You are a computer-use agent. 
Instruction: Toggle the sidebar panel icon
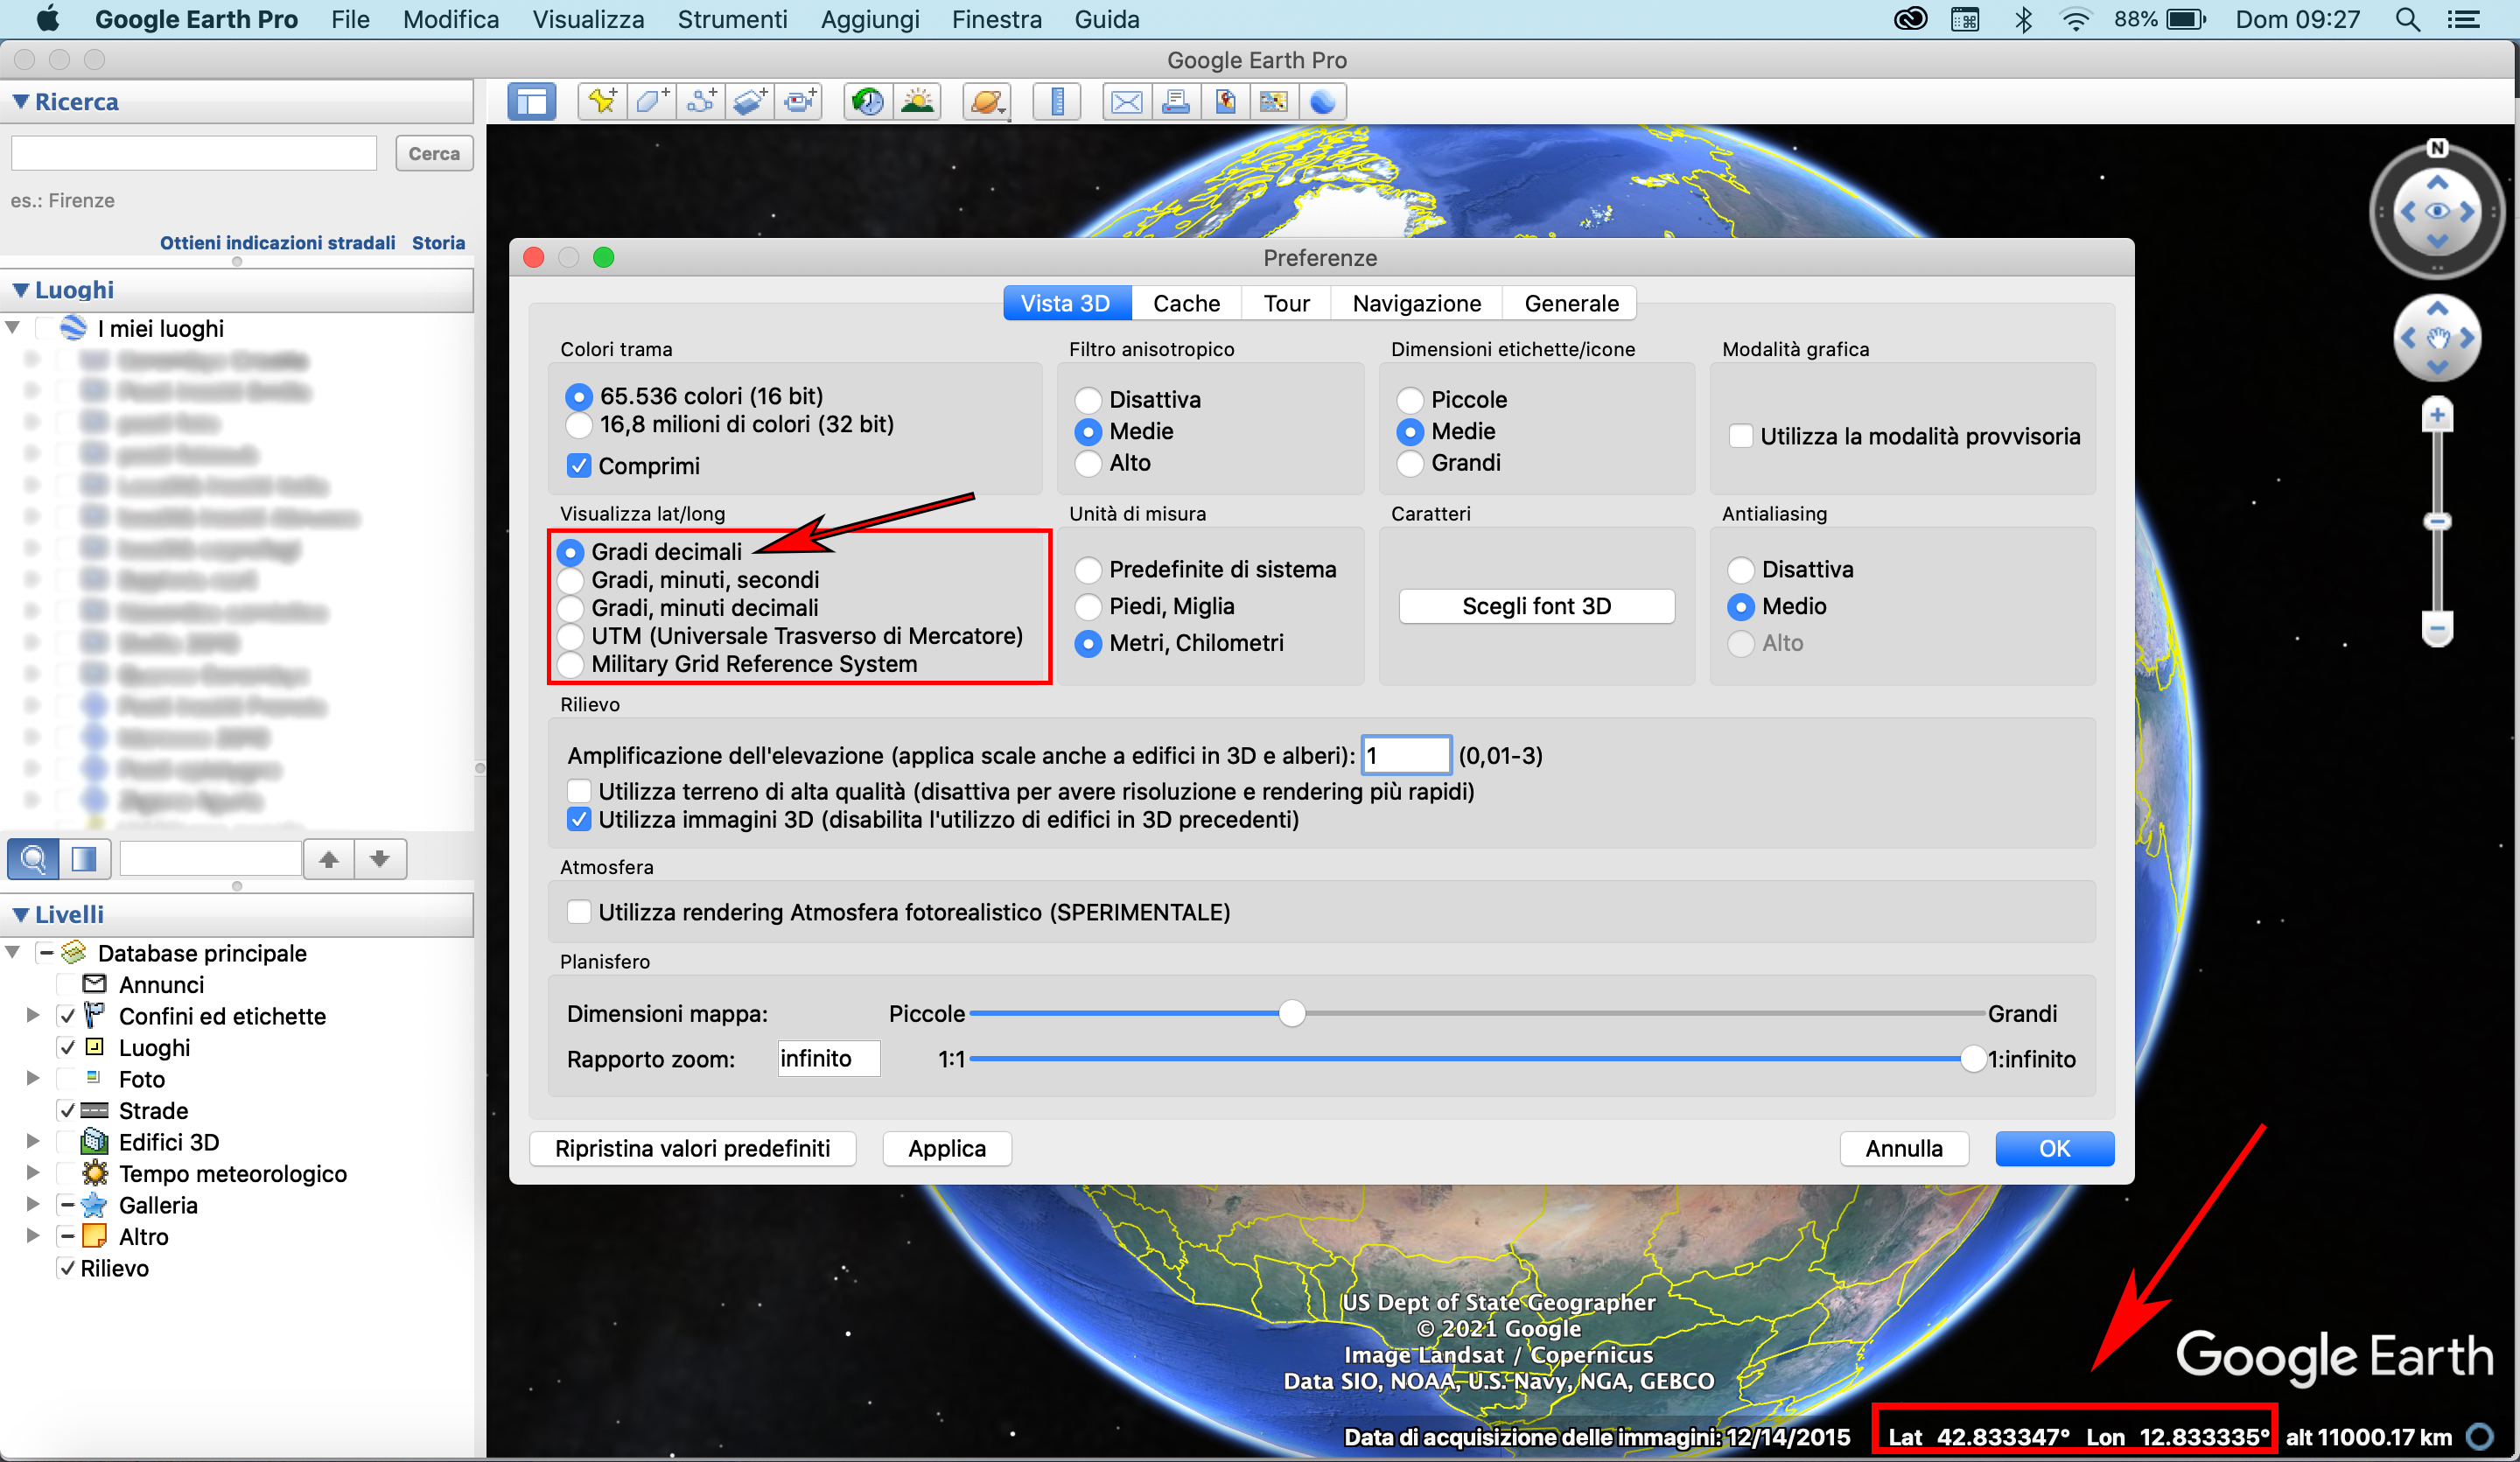531,102
